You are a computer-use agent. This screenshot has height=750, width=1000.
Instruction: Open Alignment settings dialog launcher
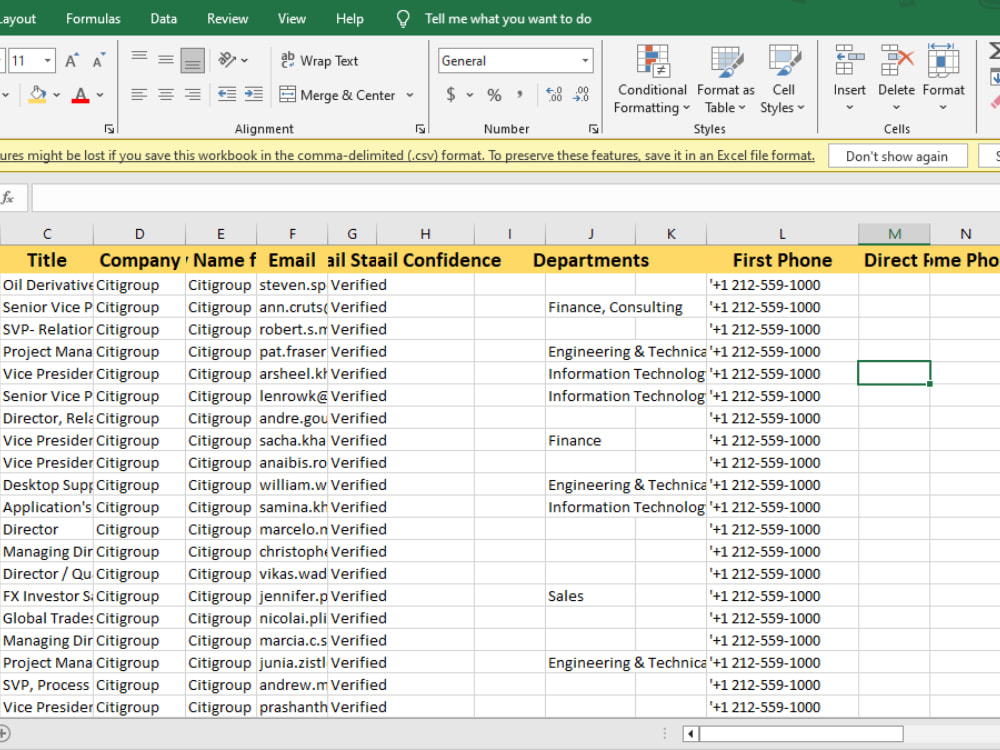(420, 129)
